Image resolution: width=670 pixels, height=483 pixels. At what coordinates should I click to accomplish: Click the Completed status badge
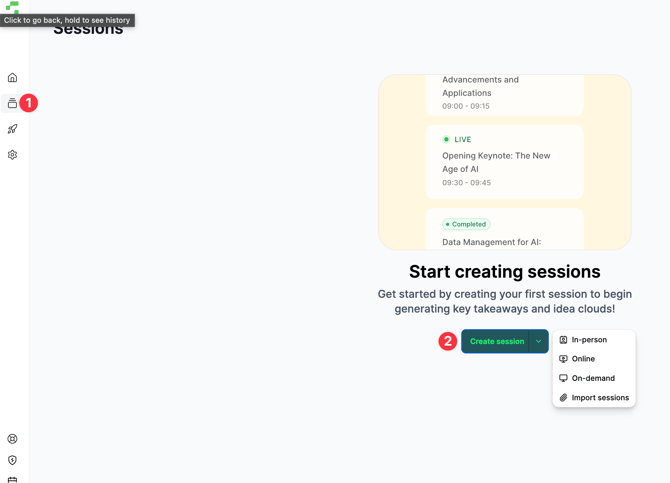[467, 224]
